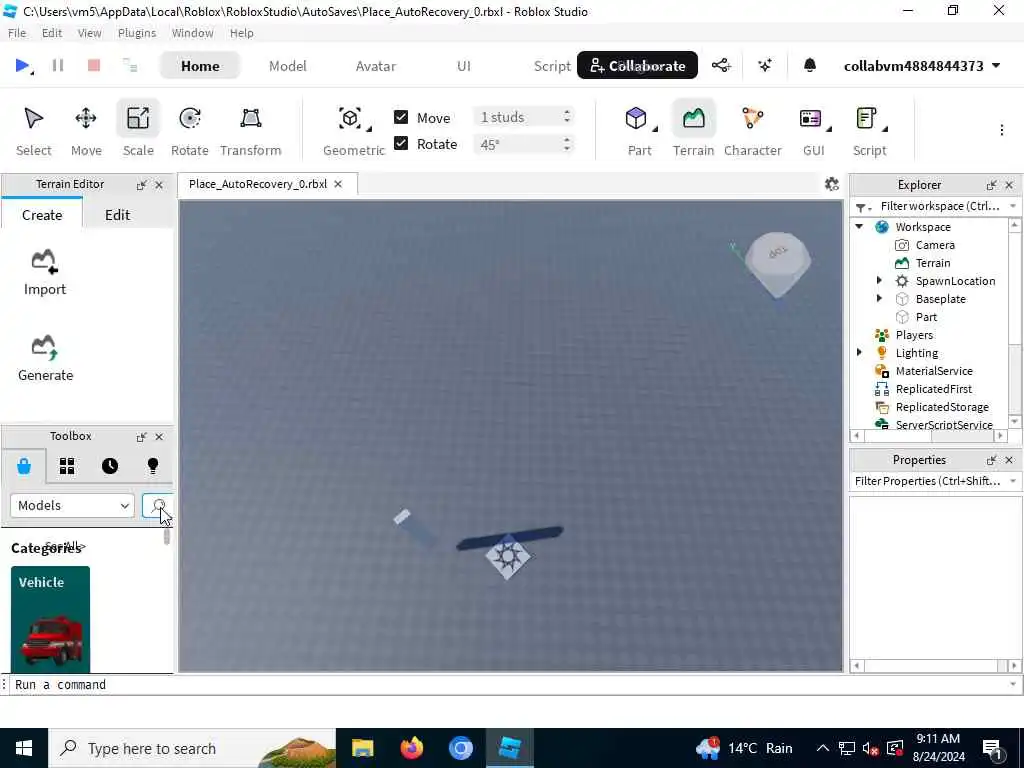Open the Geometric snapping mode tool
This screenshot has width=1024, height=768.
(x=354, y=131)
